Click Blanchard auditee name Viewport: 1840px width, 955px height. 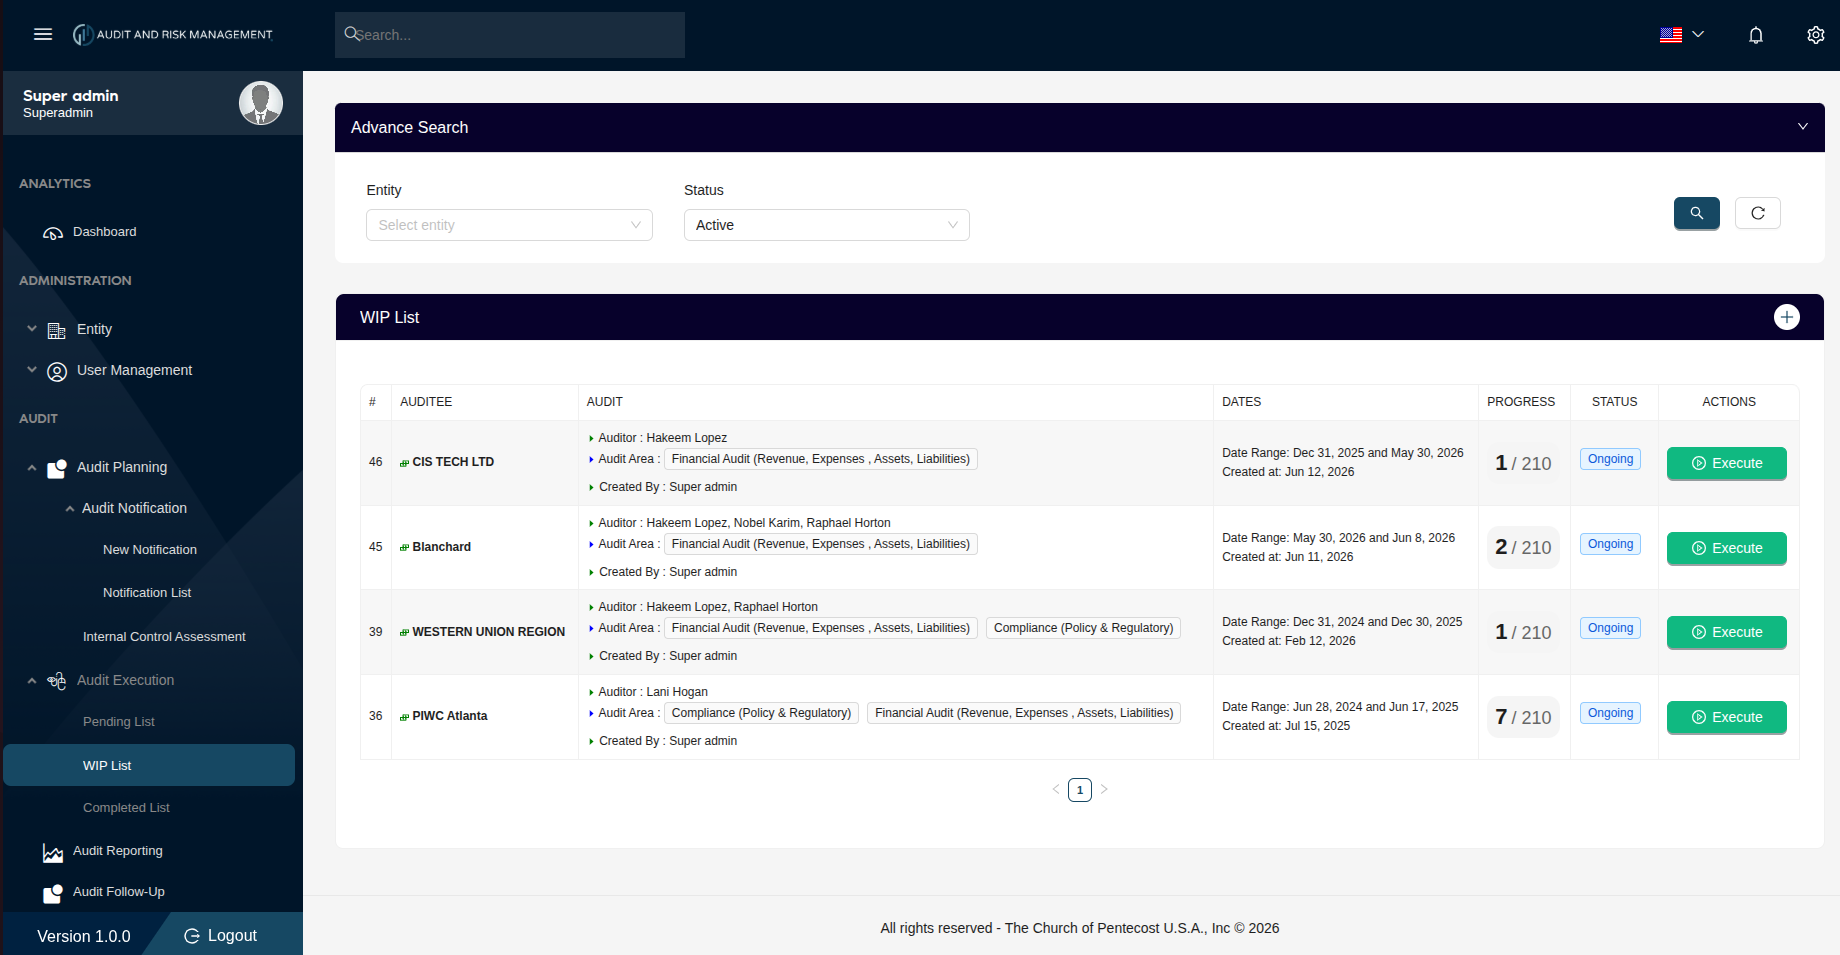[441, 547]
